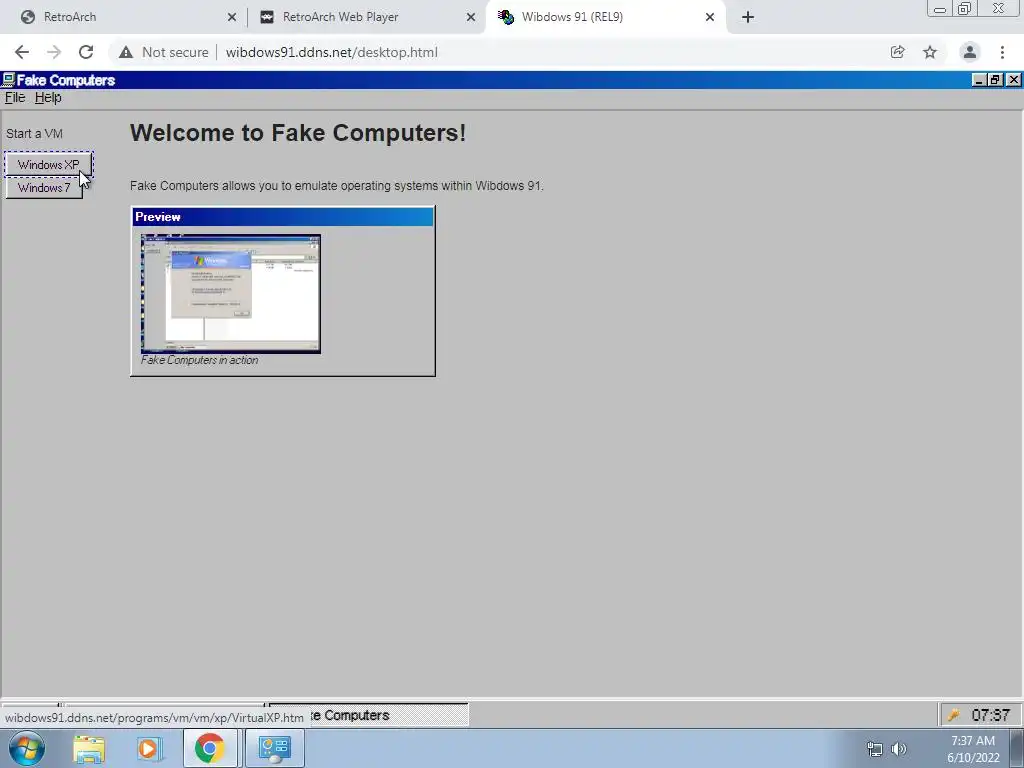This screenshot has height=768, width=1024.
Task: Open the Fake Computers preview screenshot
Action: 231,294
